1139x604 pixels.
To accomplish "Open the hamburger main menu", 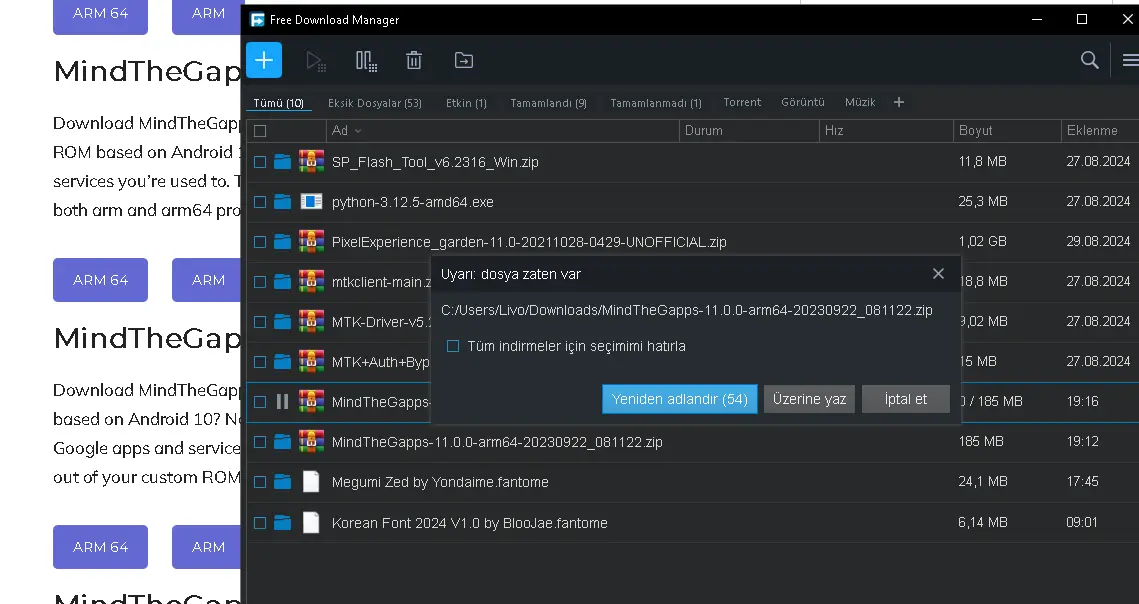I will point(1130,60).
